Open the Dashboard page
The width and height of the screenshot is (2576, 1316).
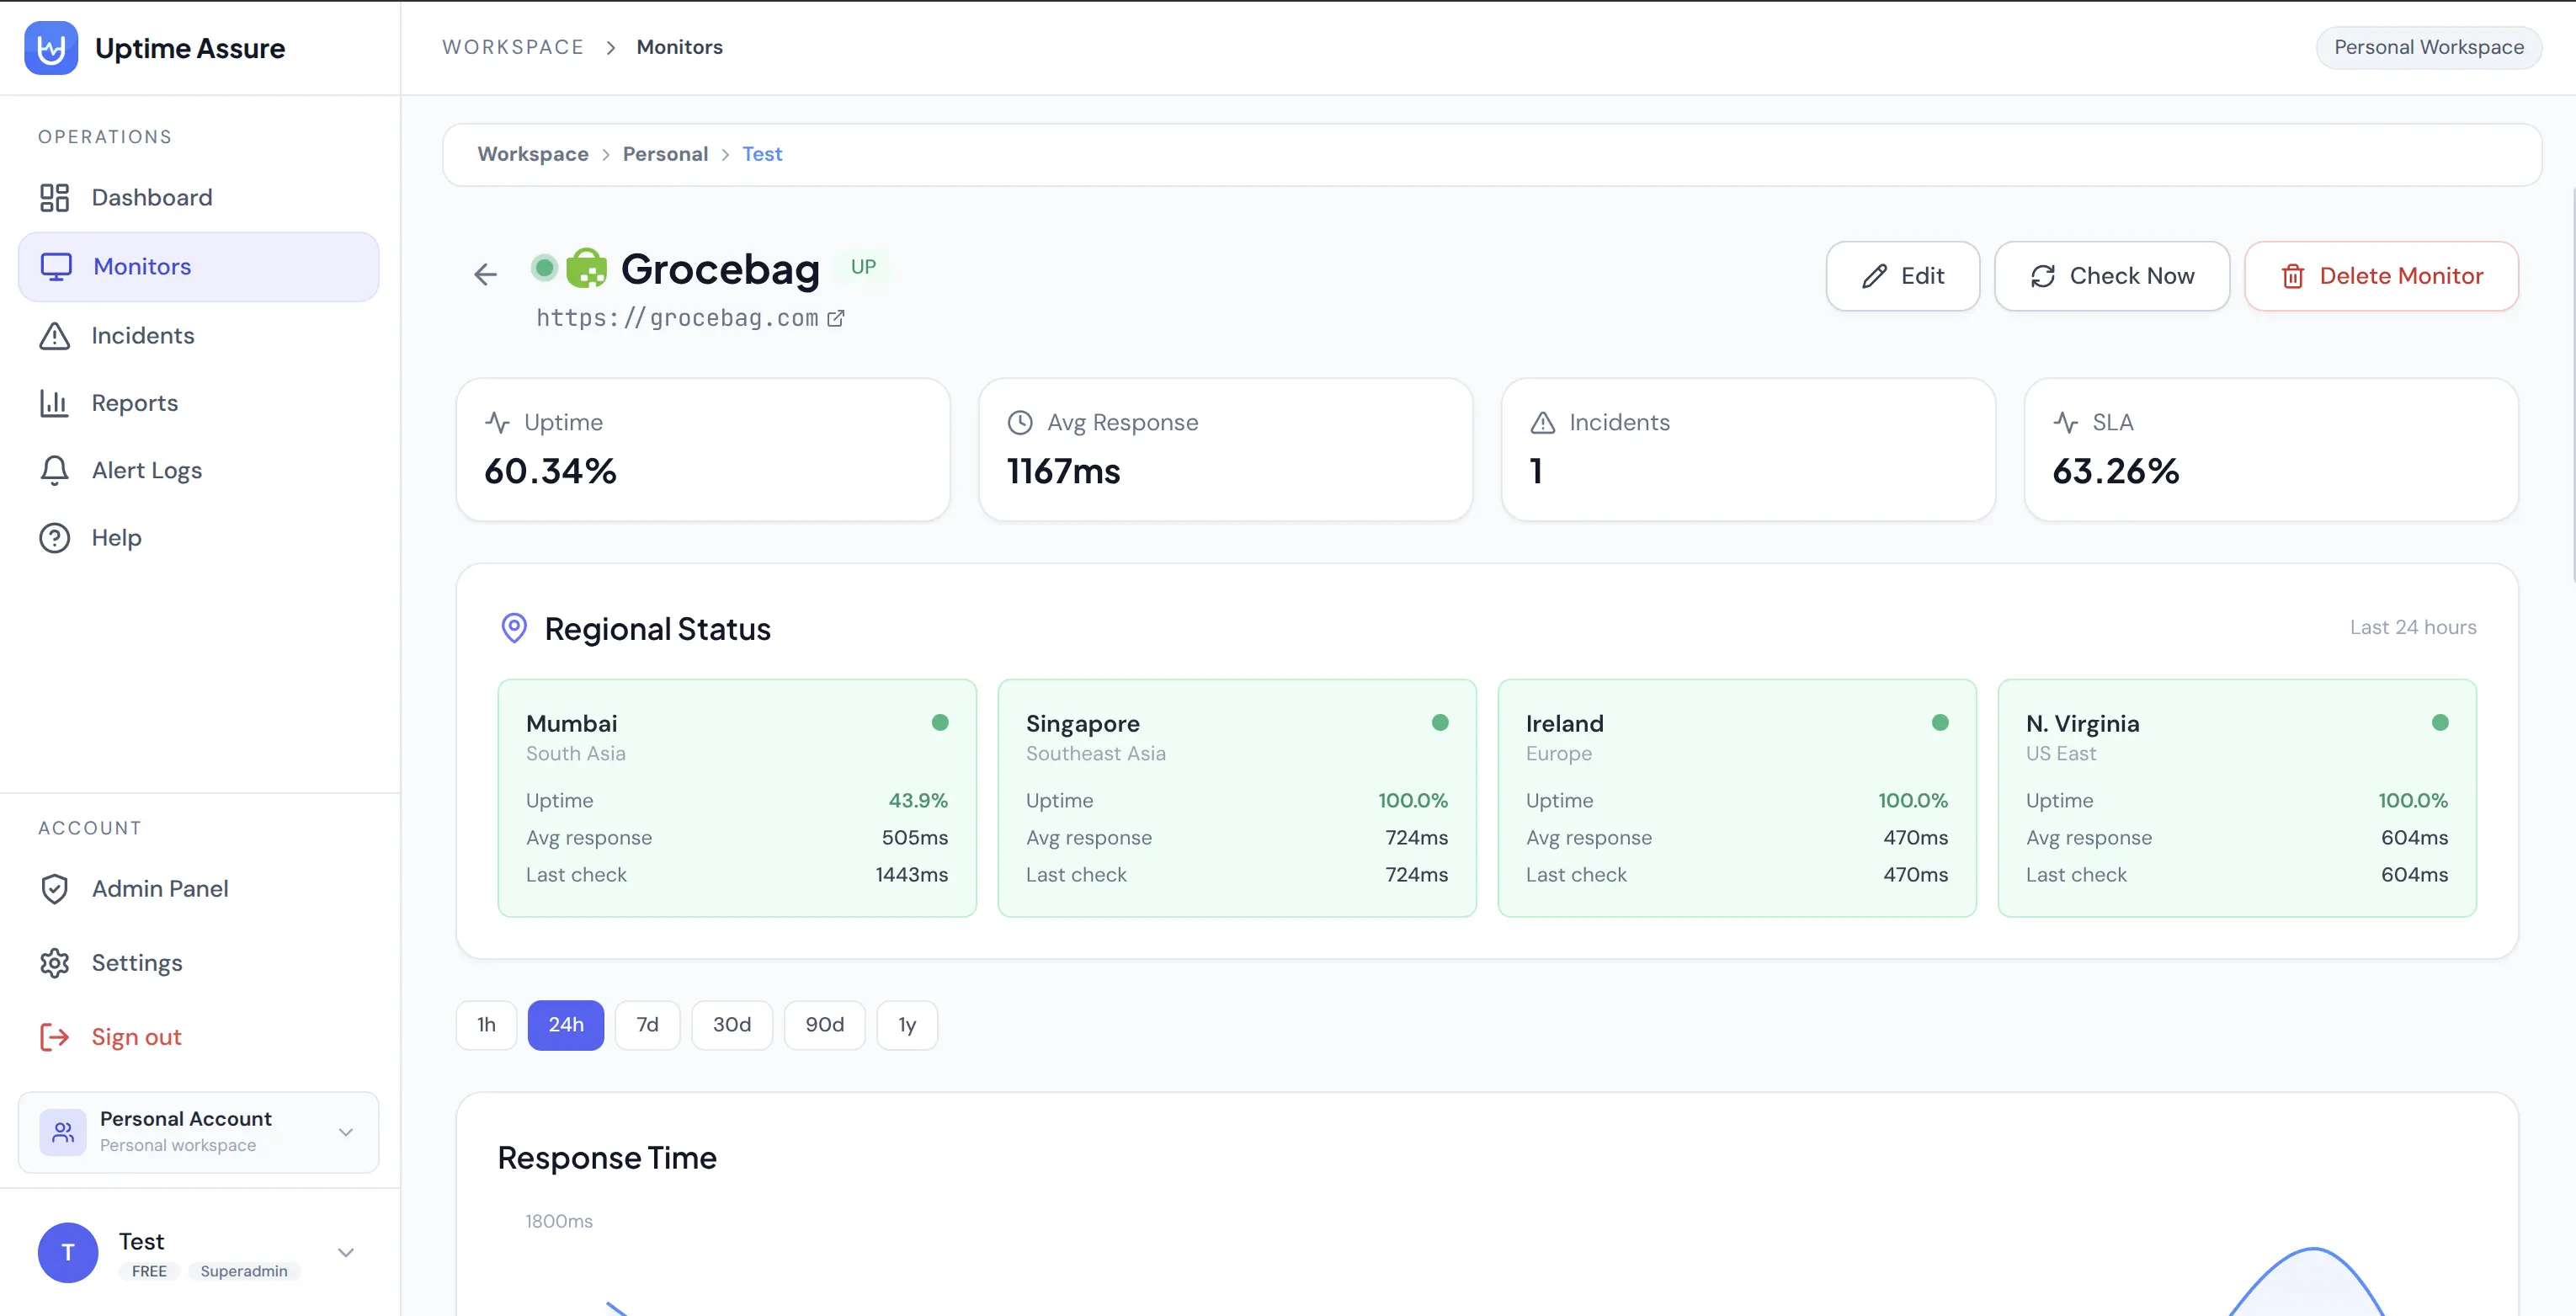pyautogui.click(x=198, y=197)
